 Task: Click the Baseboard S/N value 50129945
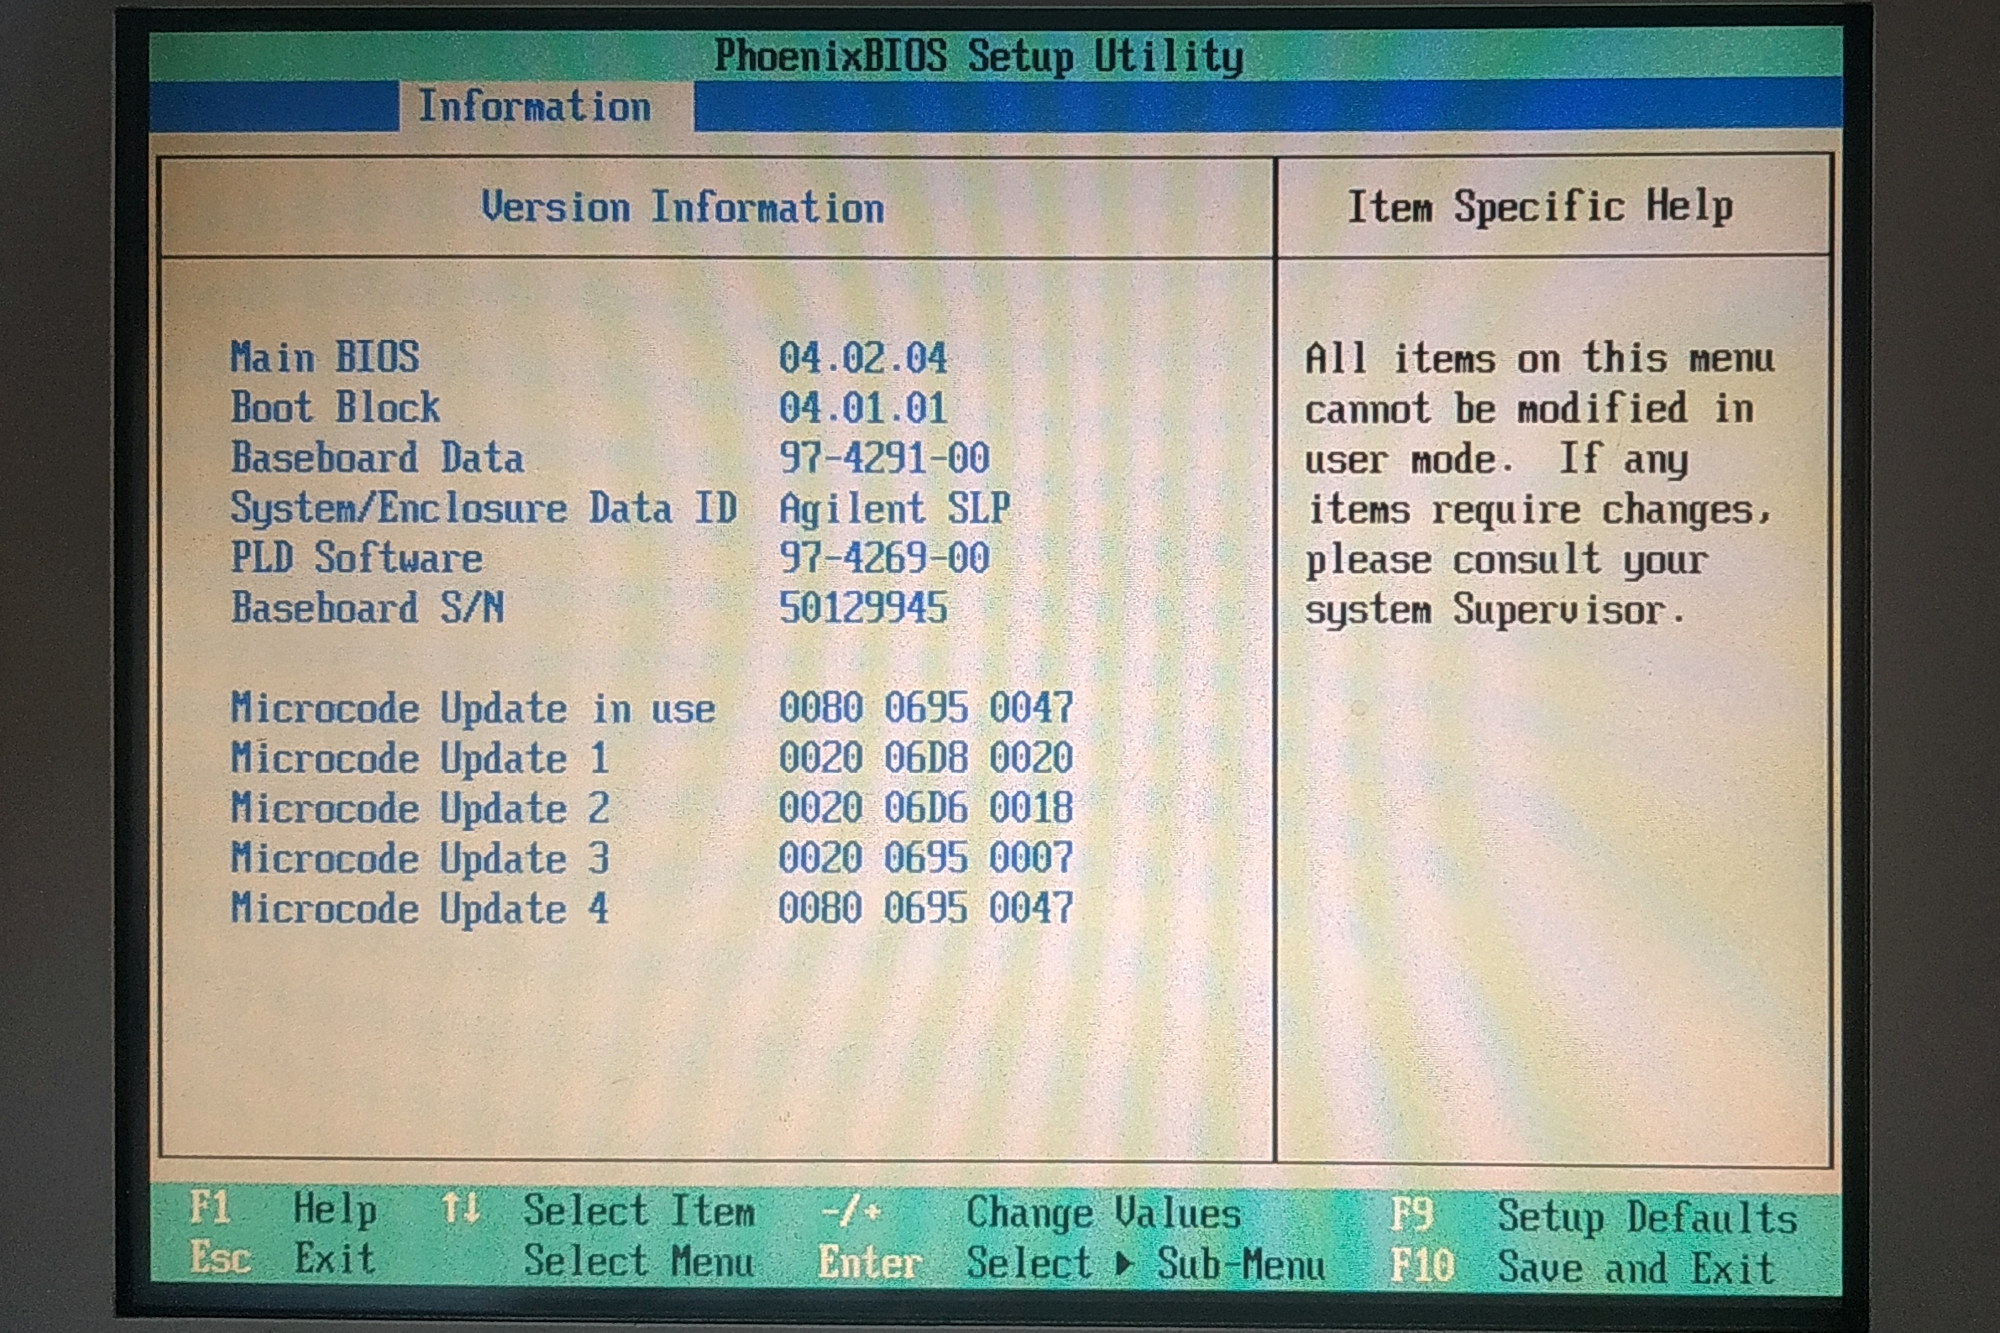coord(862,608)
